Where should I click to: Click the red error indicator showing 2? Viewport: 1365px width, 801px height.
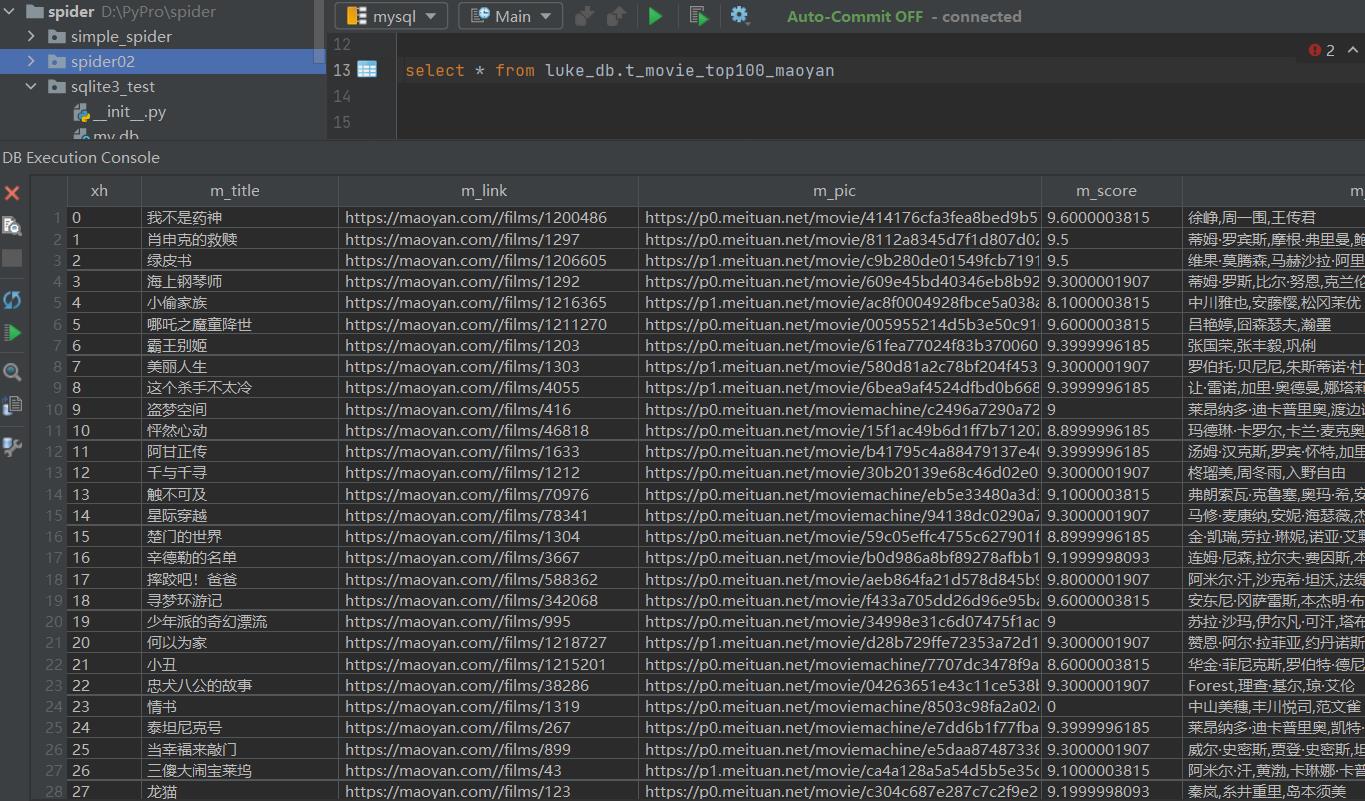[x=1322, y=50]
